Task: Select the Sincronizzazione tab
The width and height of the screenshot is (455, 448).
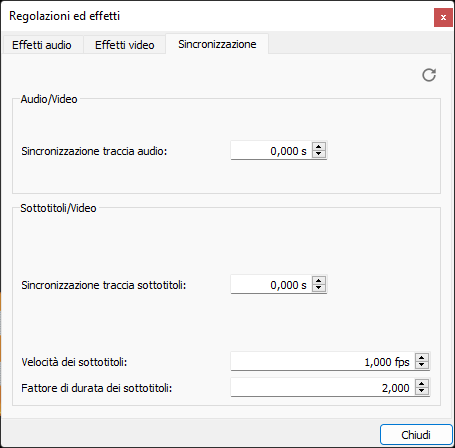Action: (x=217, y=44)
